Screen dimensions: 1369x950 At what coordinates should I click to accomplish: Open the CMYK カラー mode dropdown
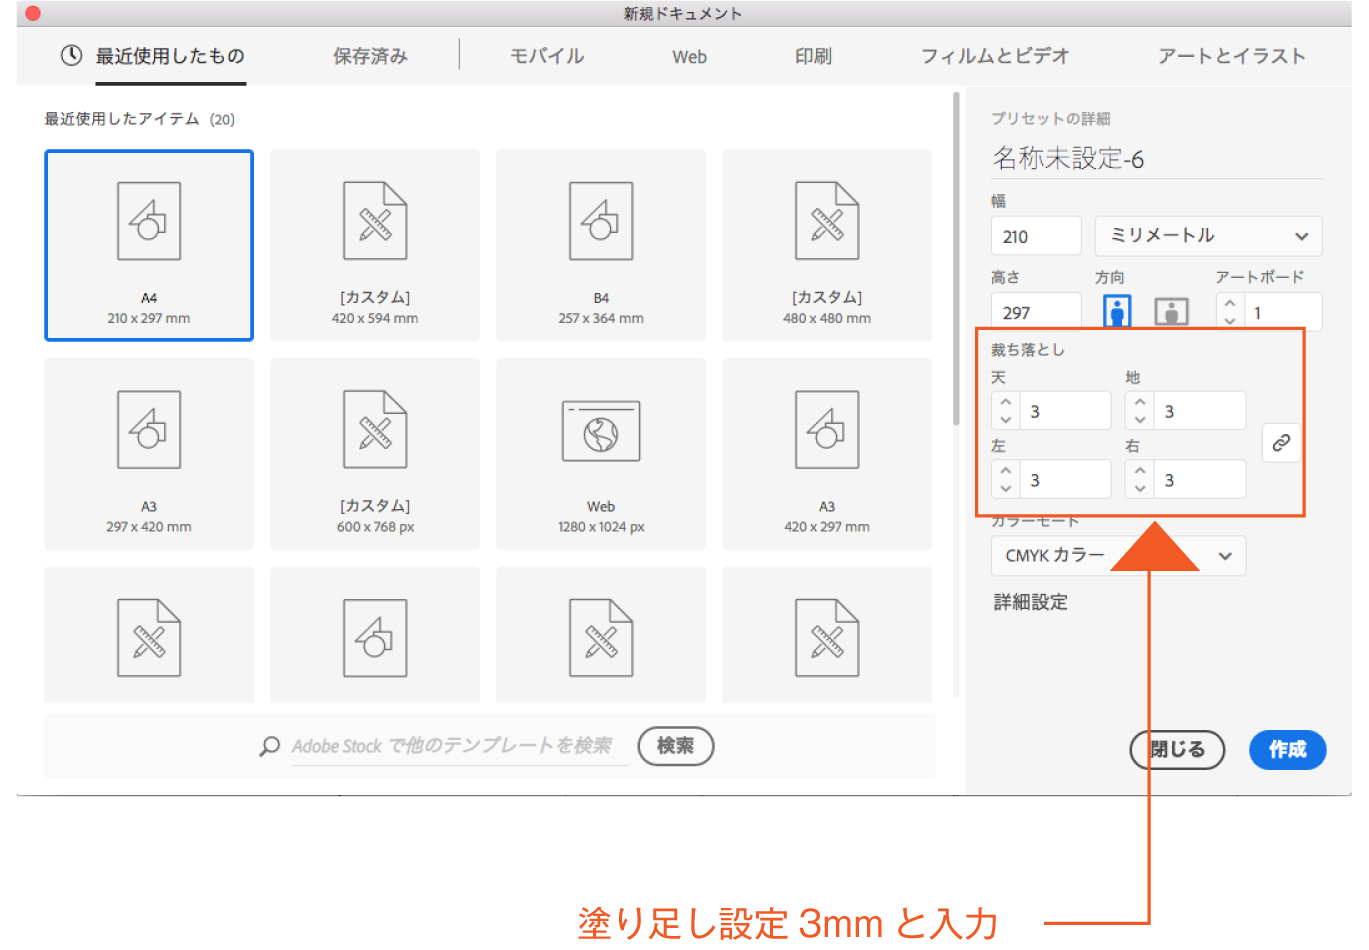coord(1118,556)
